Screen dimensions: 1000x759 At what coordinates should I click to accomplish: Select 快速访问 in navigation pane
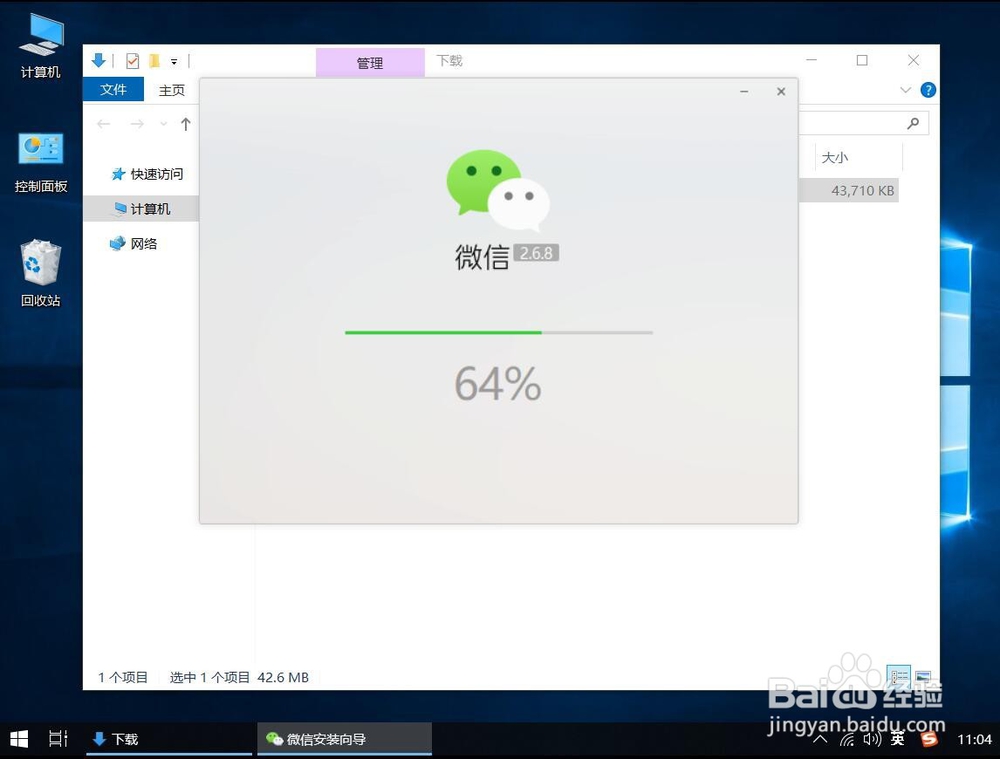coord(147,174)
